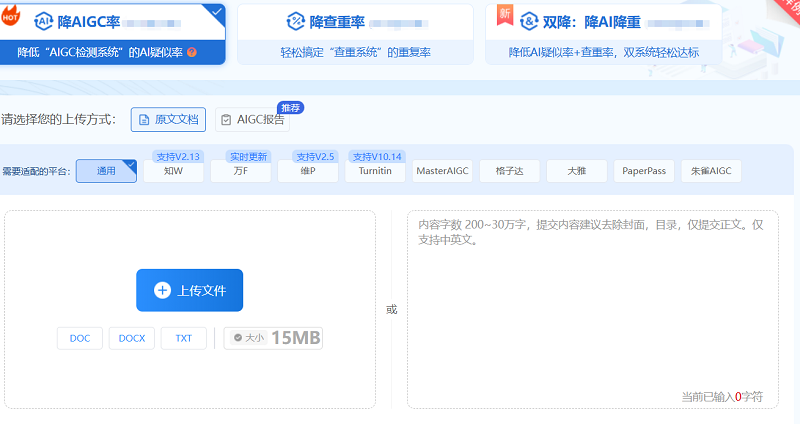
Task: Click the 推荐 badge on AIGC报告
Action: [x=290, y=108]
